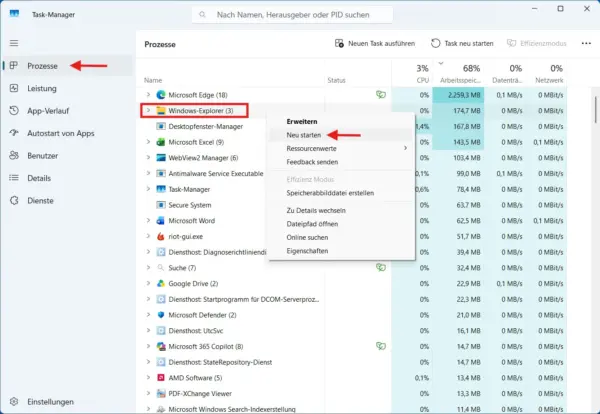Open the hamburger navigation menu

pyautogui.click(x=14, y=43)
